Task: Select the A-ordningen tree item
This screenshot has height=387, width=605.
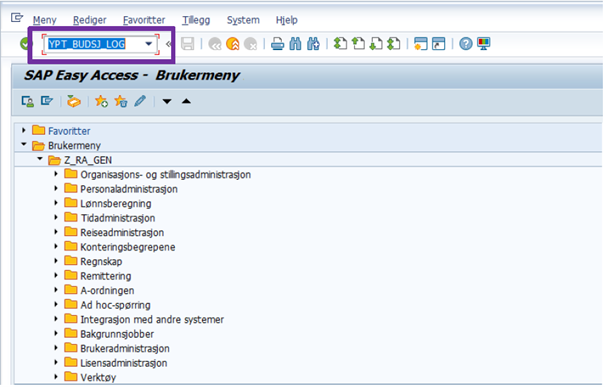Action: point(107,291)
